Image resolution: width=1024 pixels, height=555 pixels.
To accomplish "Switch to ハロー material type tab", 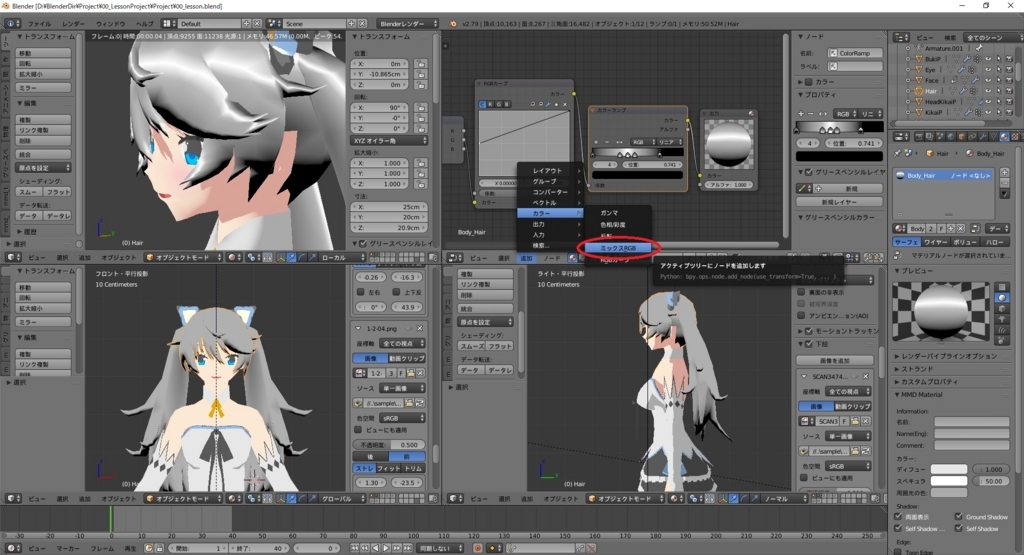I will 995,242.
